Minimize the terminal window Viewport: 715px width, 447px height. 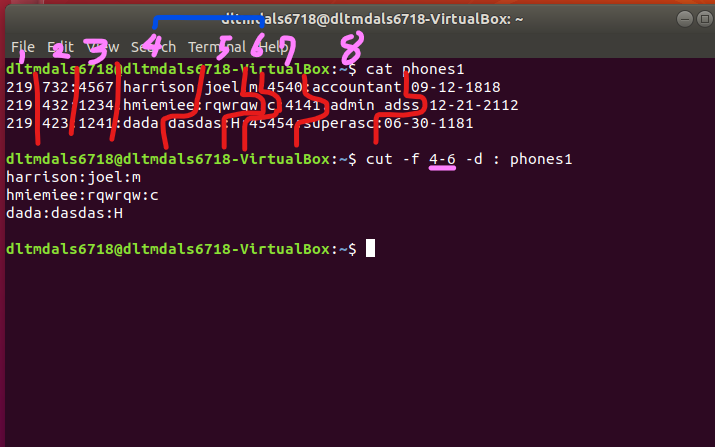pos(684,19)
